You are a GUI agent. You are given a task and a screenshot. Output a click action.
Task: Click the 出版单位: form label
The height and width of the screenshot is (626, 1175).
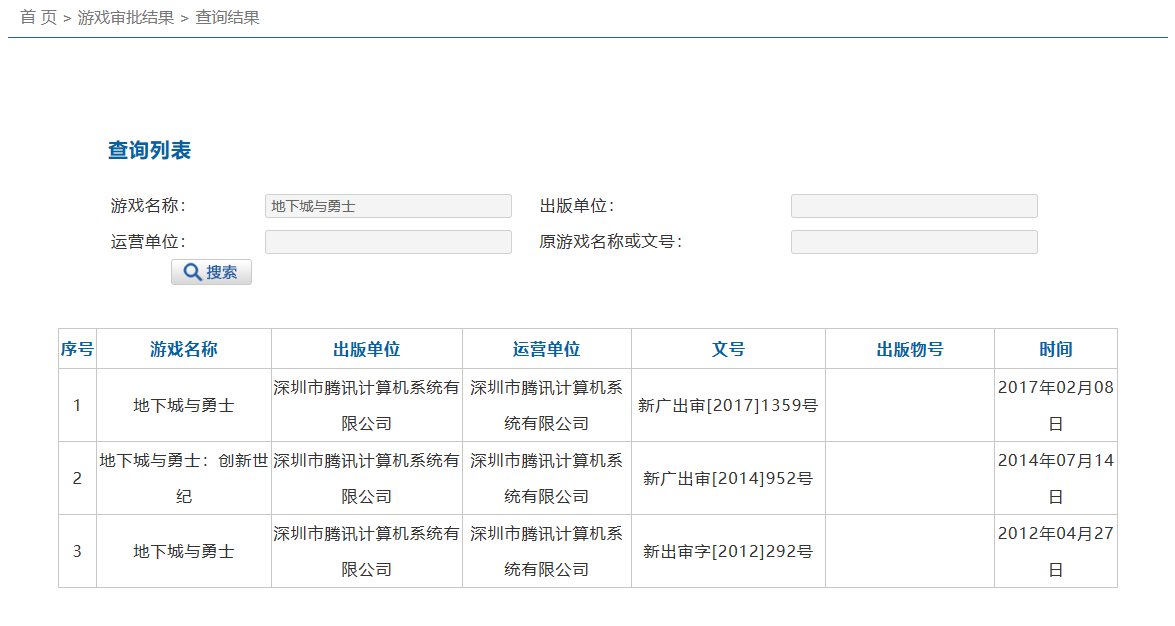pyautogui.click(x=577, y=205)
